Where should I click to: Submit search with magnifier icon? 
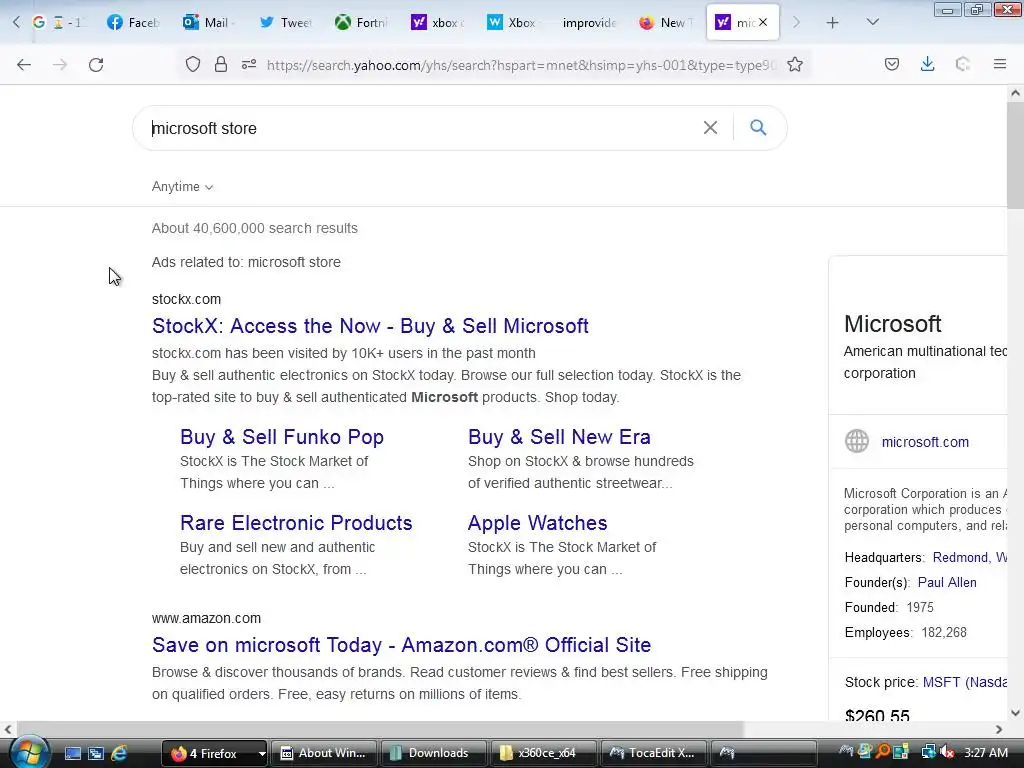(758, 127)
